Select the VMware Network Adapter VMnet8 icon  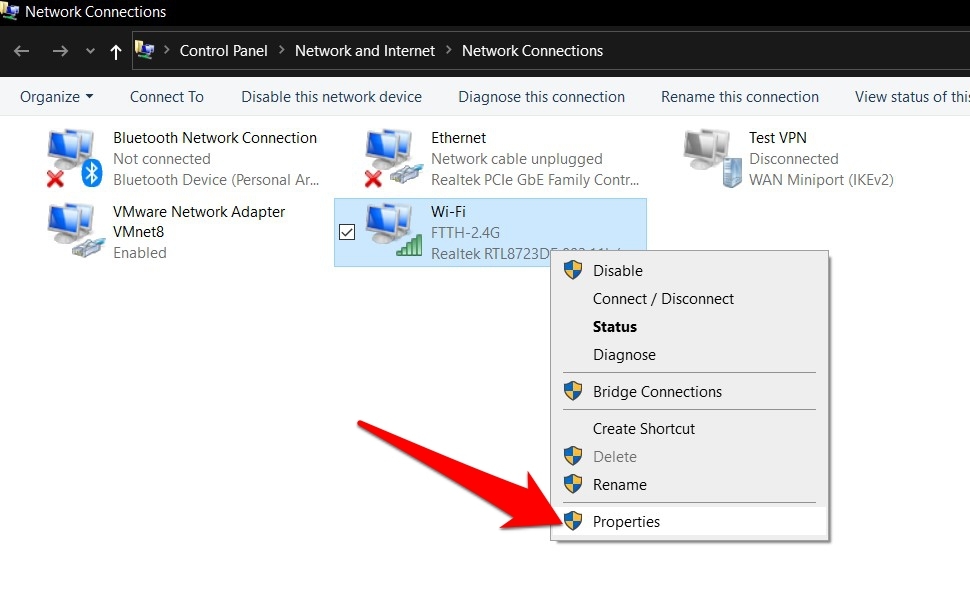(76, 231)
